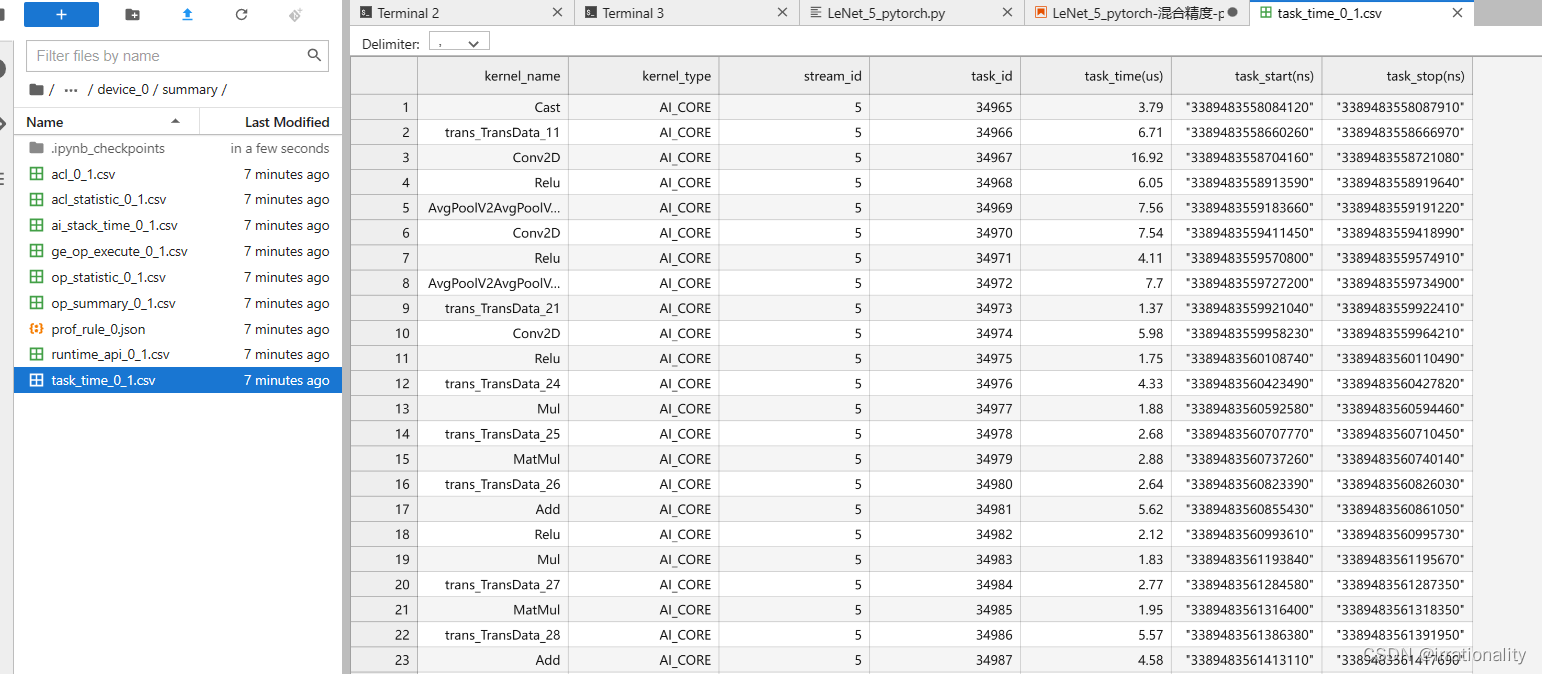
Task: Open the Delimiter dropdown
Action: pyautogui.click(x=459, y=43)
